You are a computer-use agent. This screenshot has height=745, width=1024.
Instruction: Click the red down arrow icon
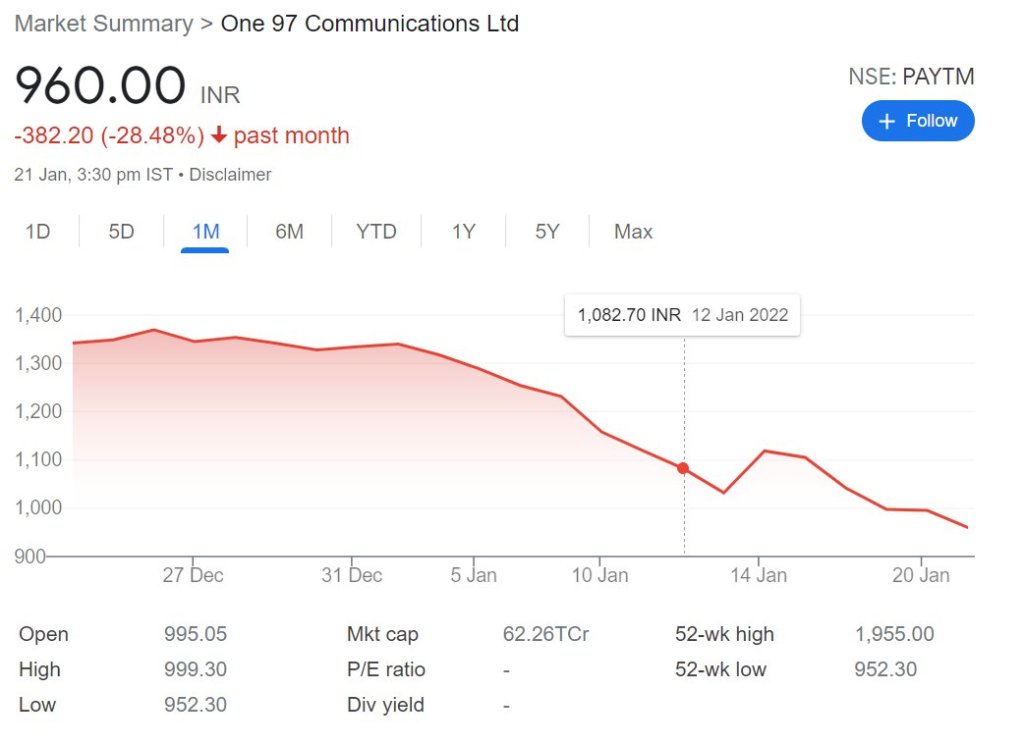(x=219, y=136)
